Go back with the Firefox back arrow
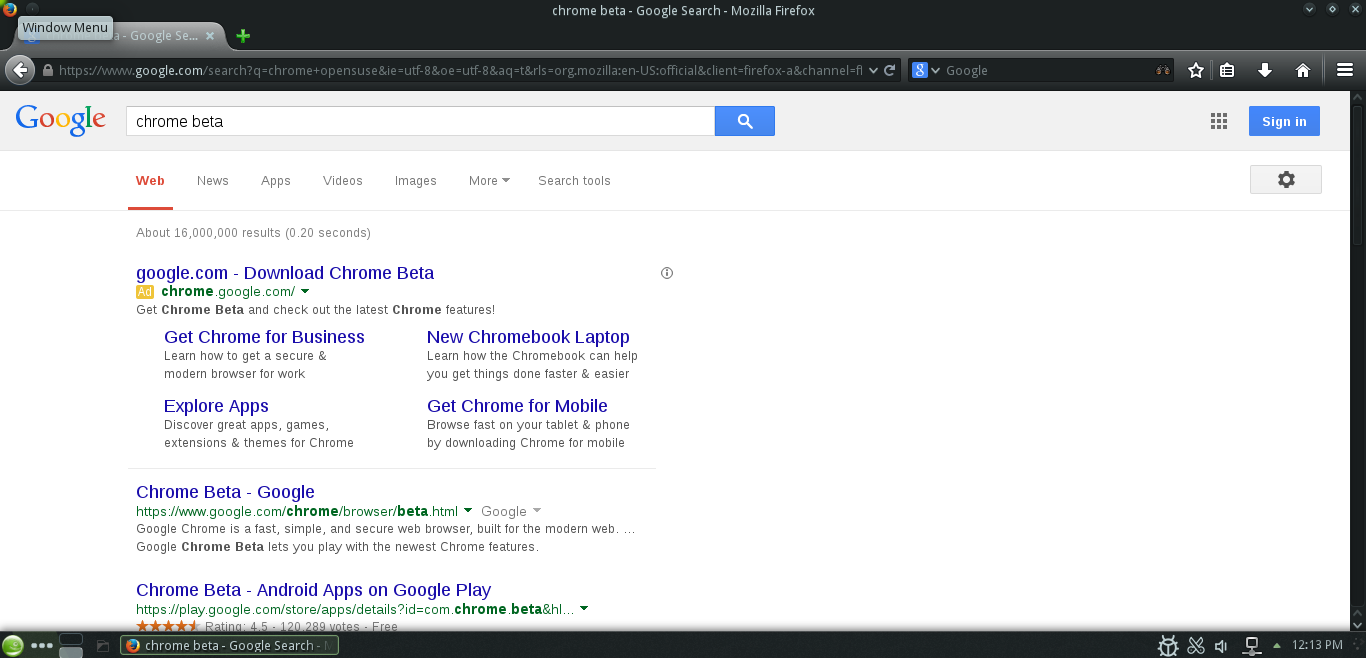This screenshot has height=658, width=1366. tap(20, 70)
